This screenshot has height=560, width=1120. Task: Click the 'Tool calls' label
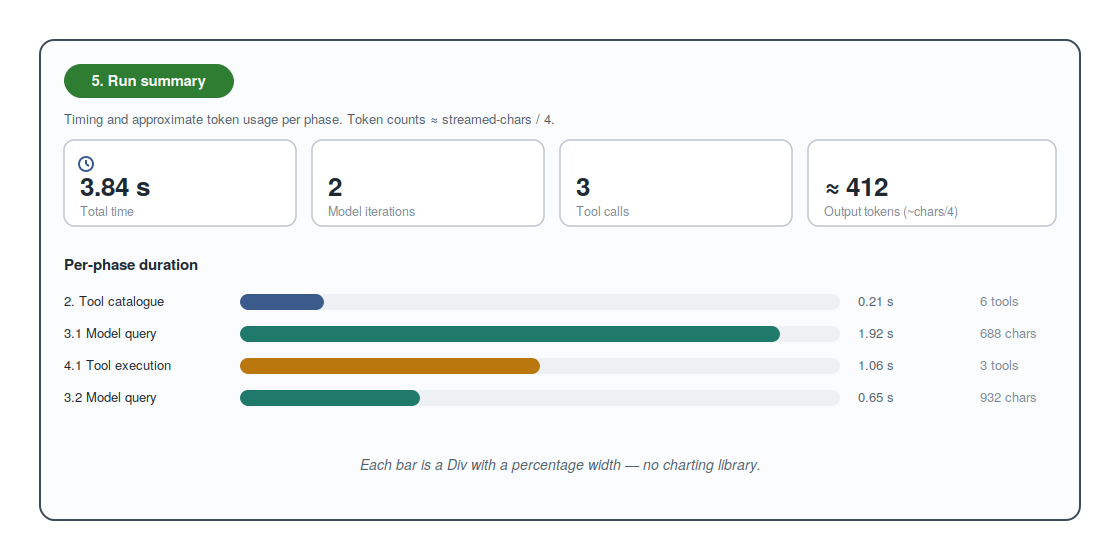pos(602,211)
